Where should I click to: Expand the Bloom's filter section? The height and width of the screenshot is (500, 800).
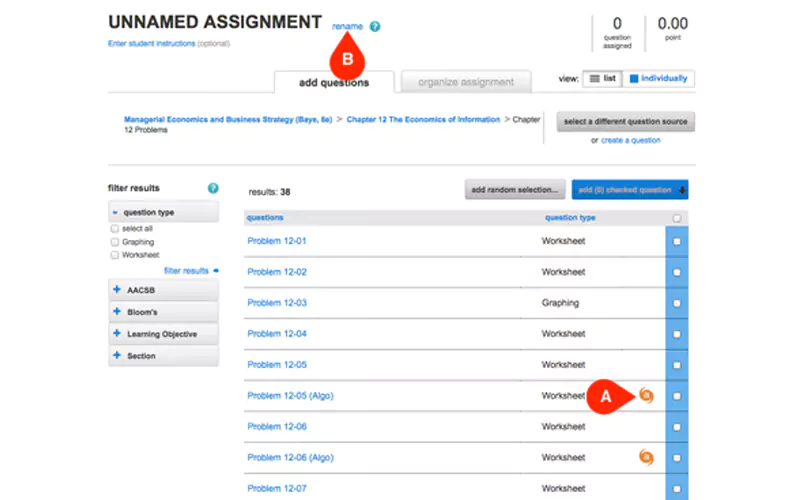pyautogui.click(x=163, y=312)
